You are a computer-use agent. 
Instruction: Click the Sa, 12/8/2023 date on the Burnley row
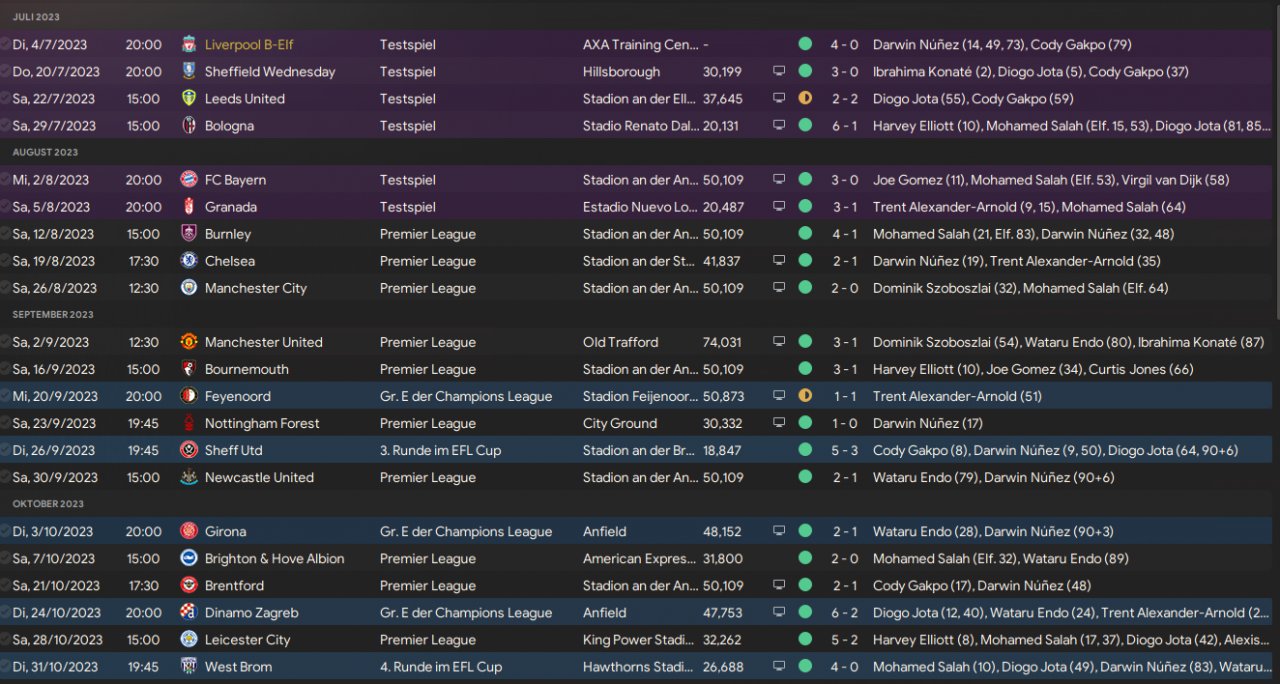pos(53,234)
